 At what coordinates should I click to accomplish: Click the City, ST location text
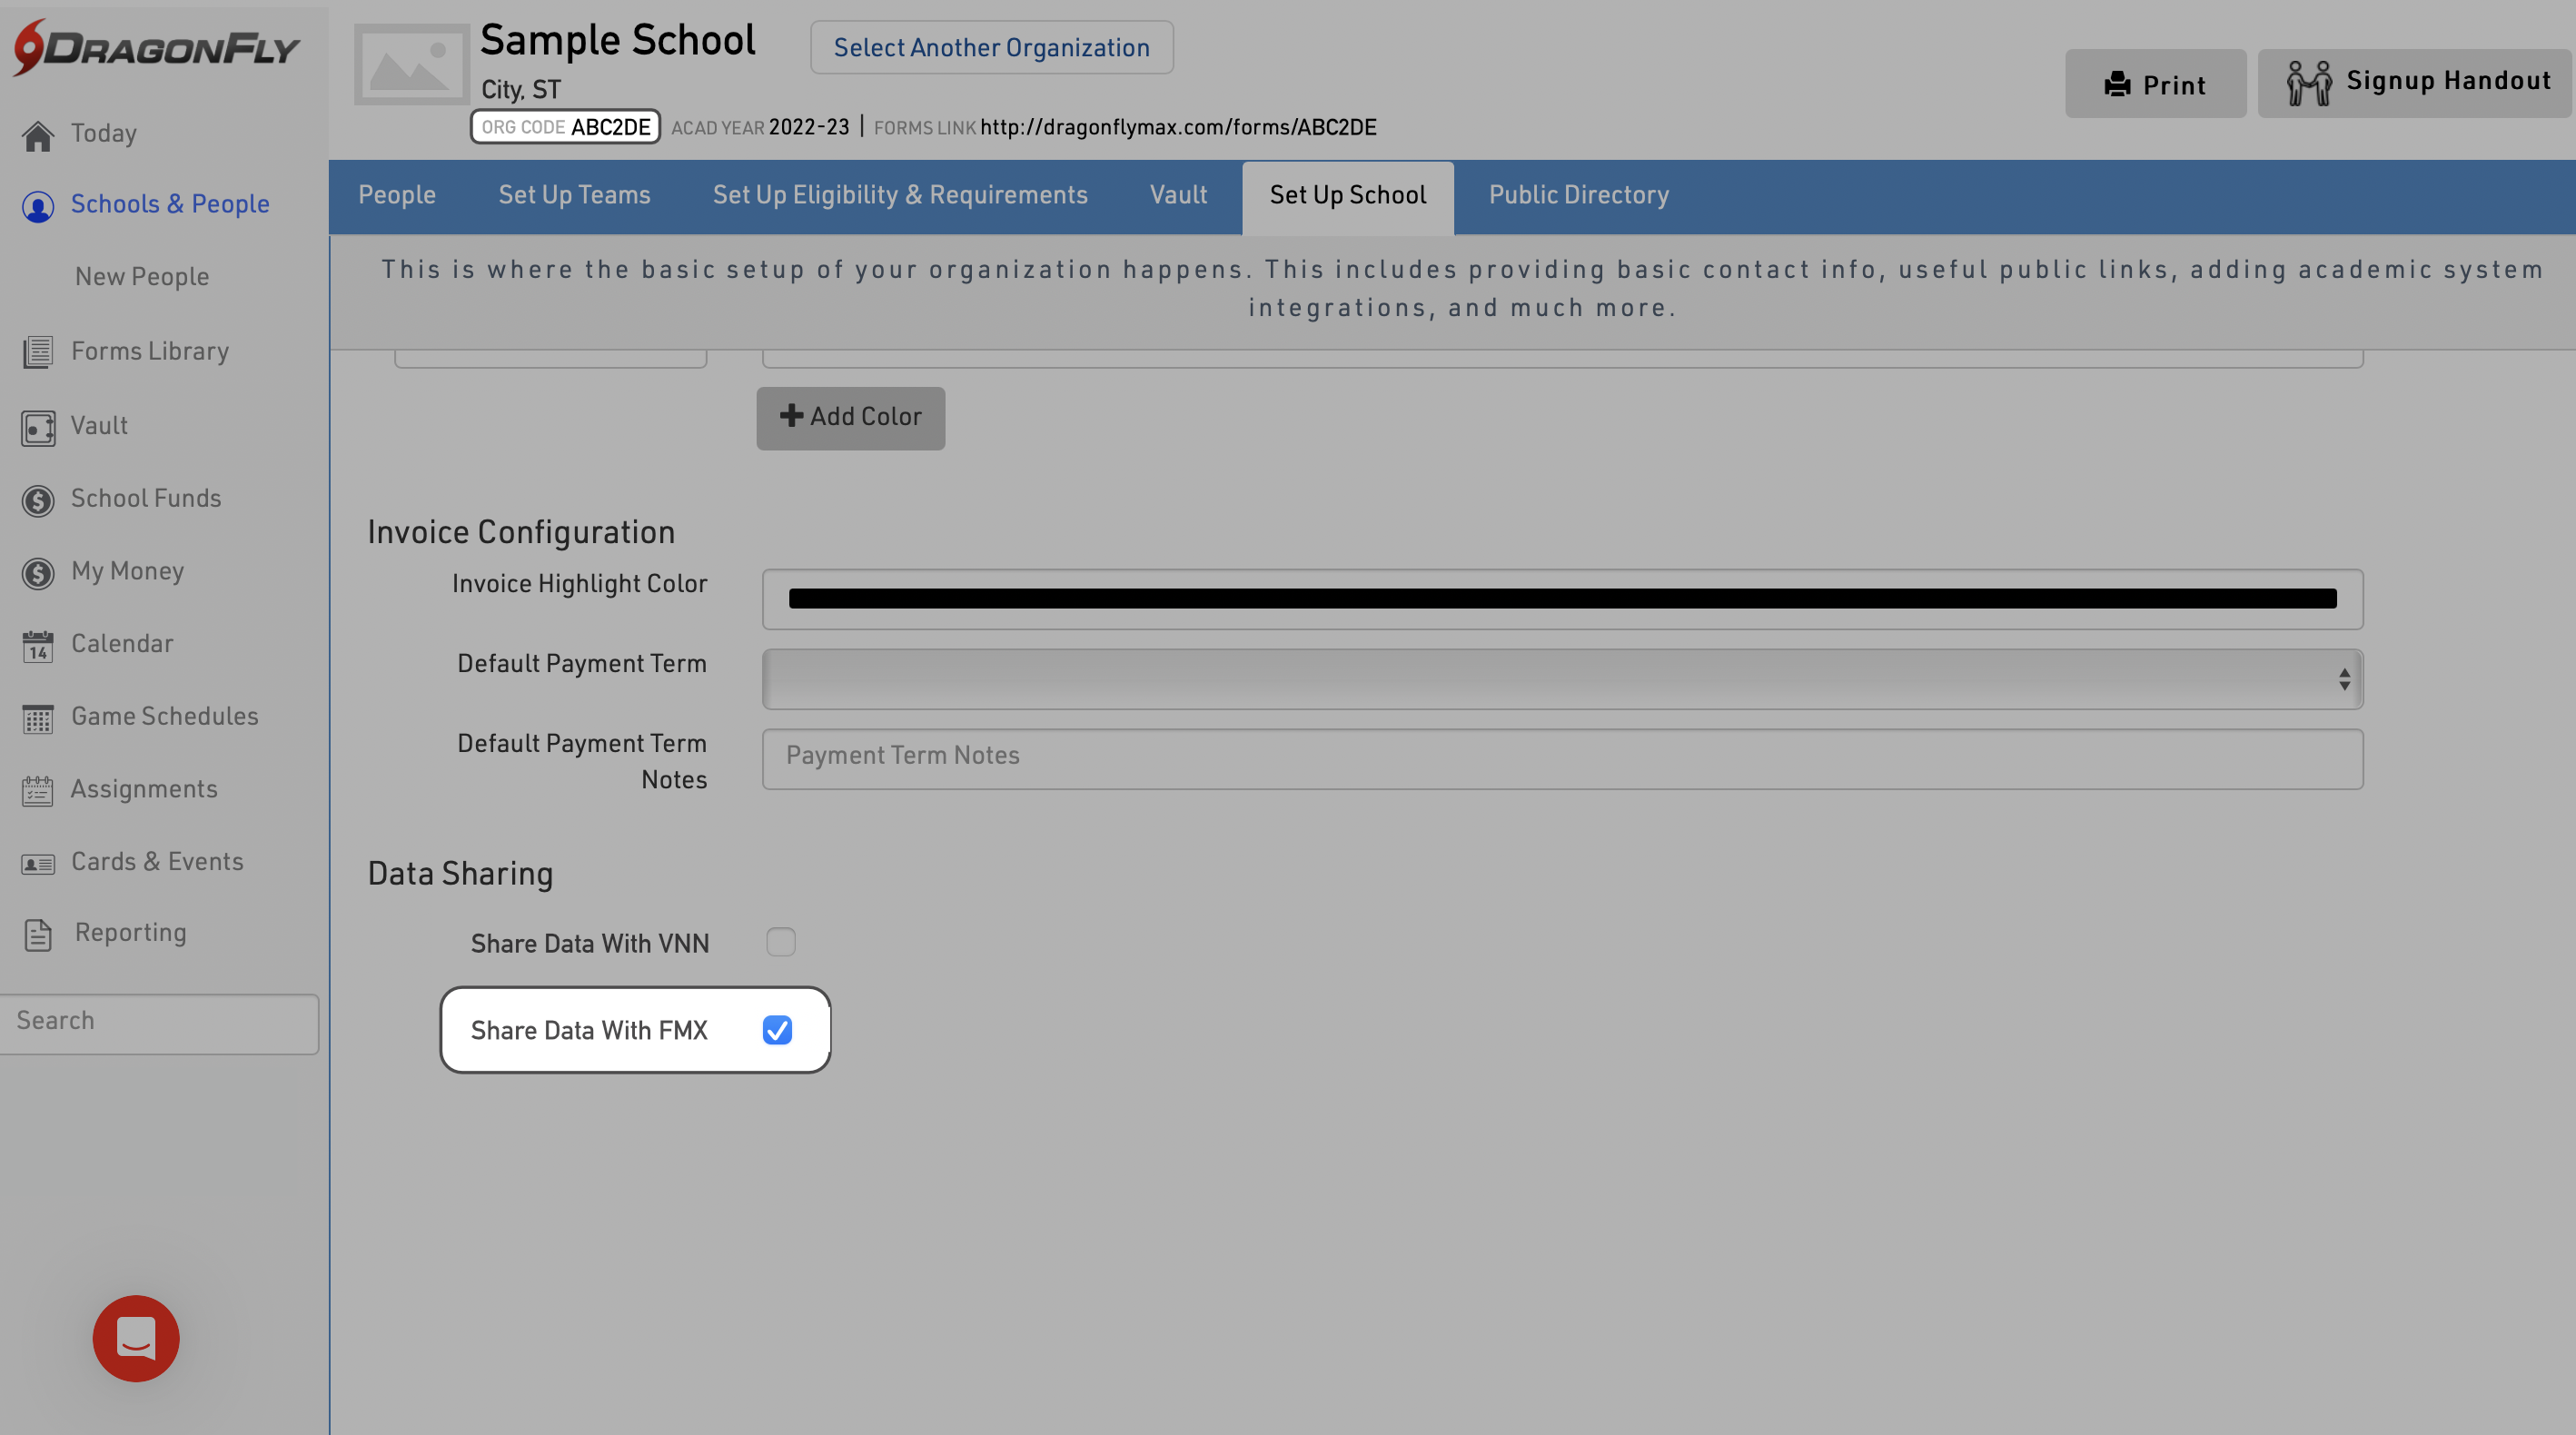[x=521, y=89]
